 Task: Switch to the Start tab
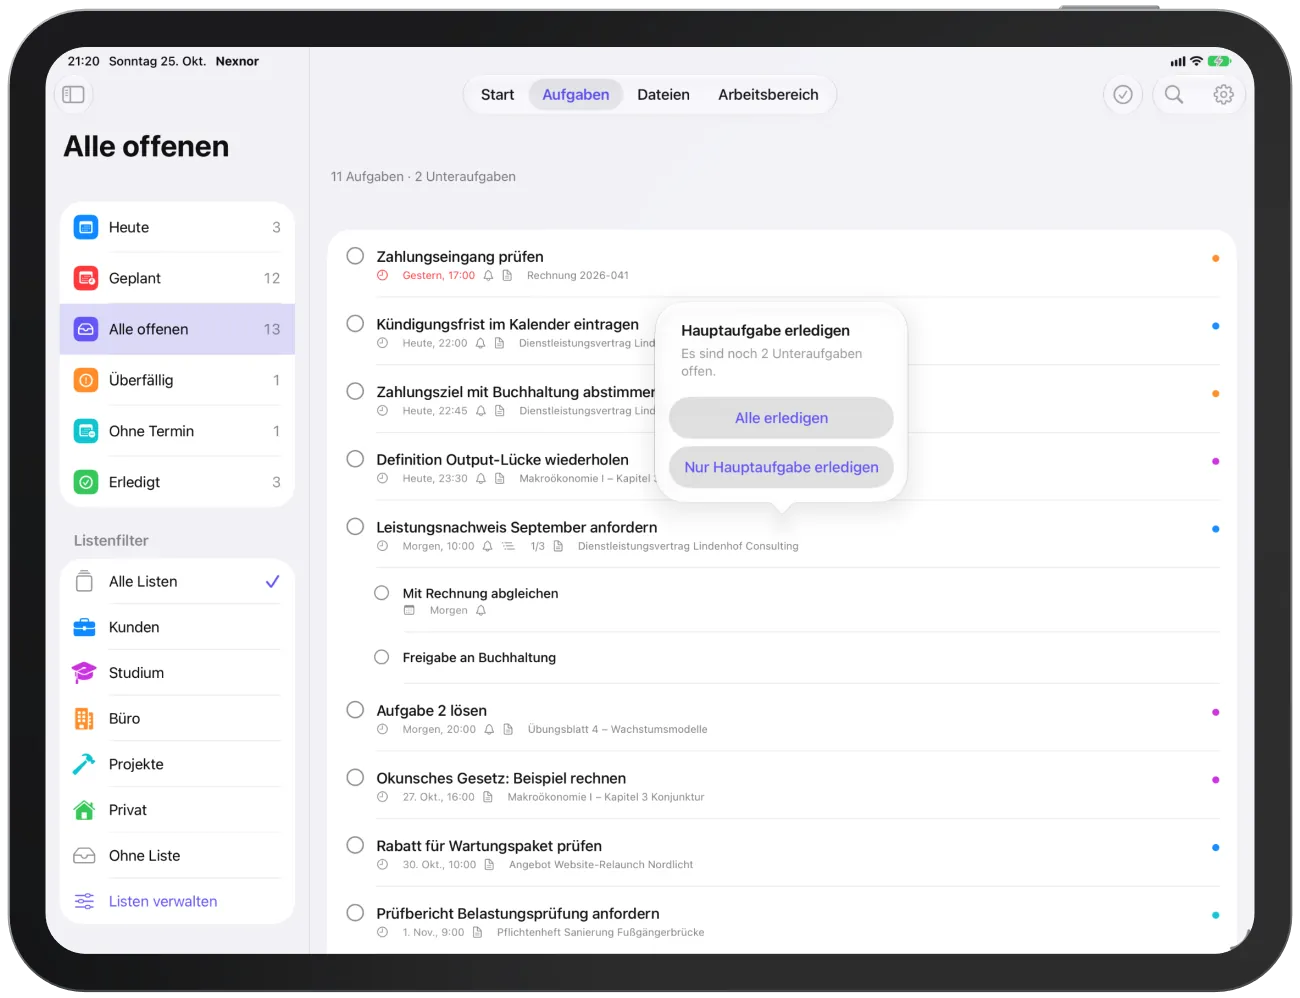497,95
